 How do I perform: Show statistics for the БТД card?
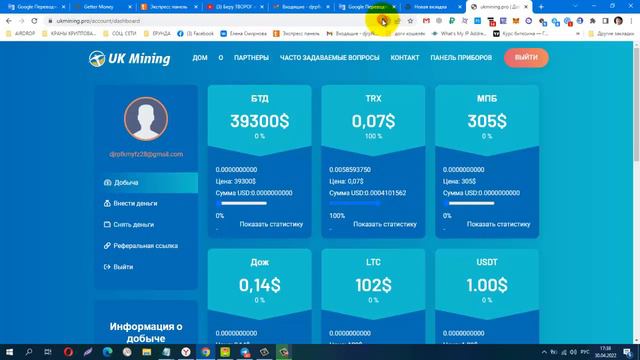[271, 224]
